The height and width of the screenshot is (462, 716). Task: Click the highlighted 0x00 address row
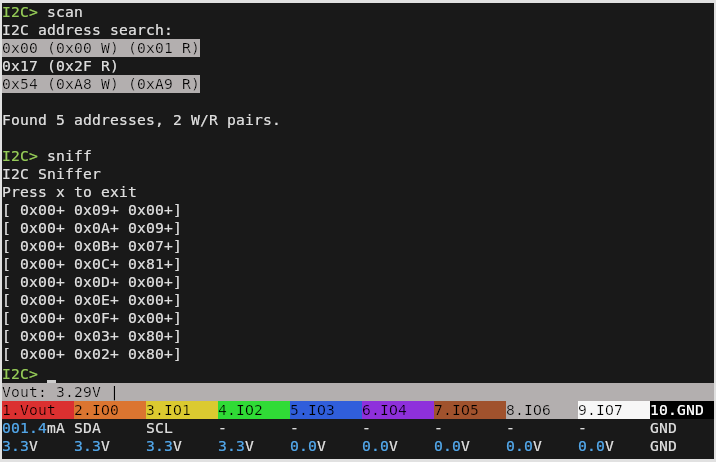click(x=100, y=48)
